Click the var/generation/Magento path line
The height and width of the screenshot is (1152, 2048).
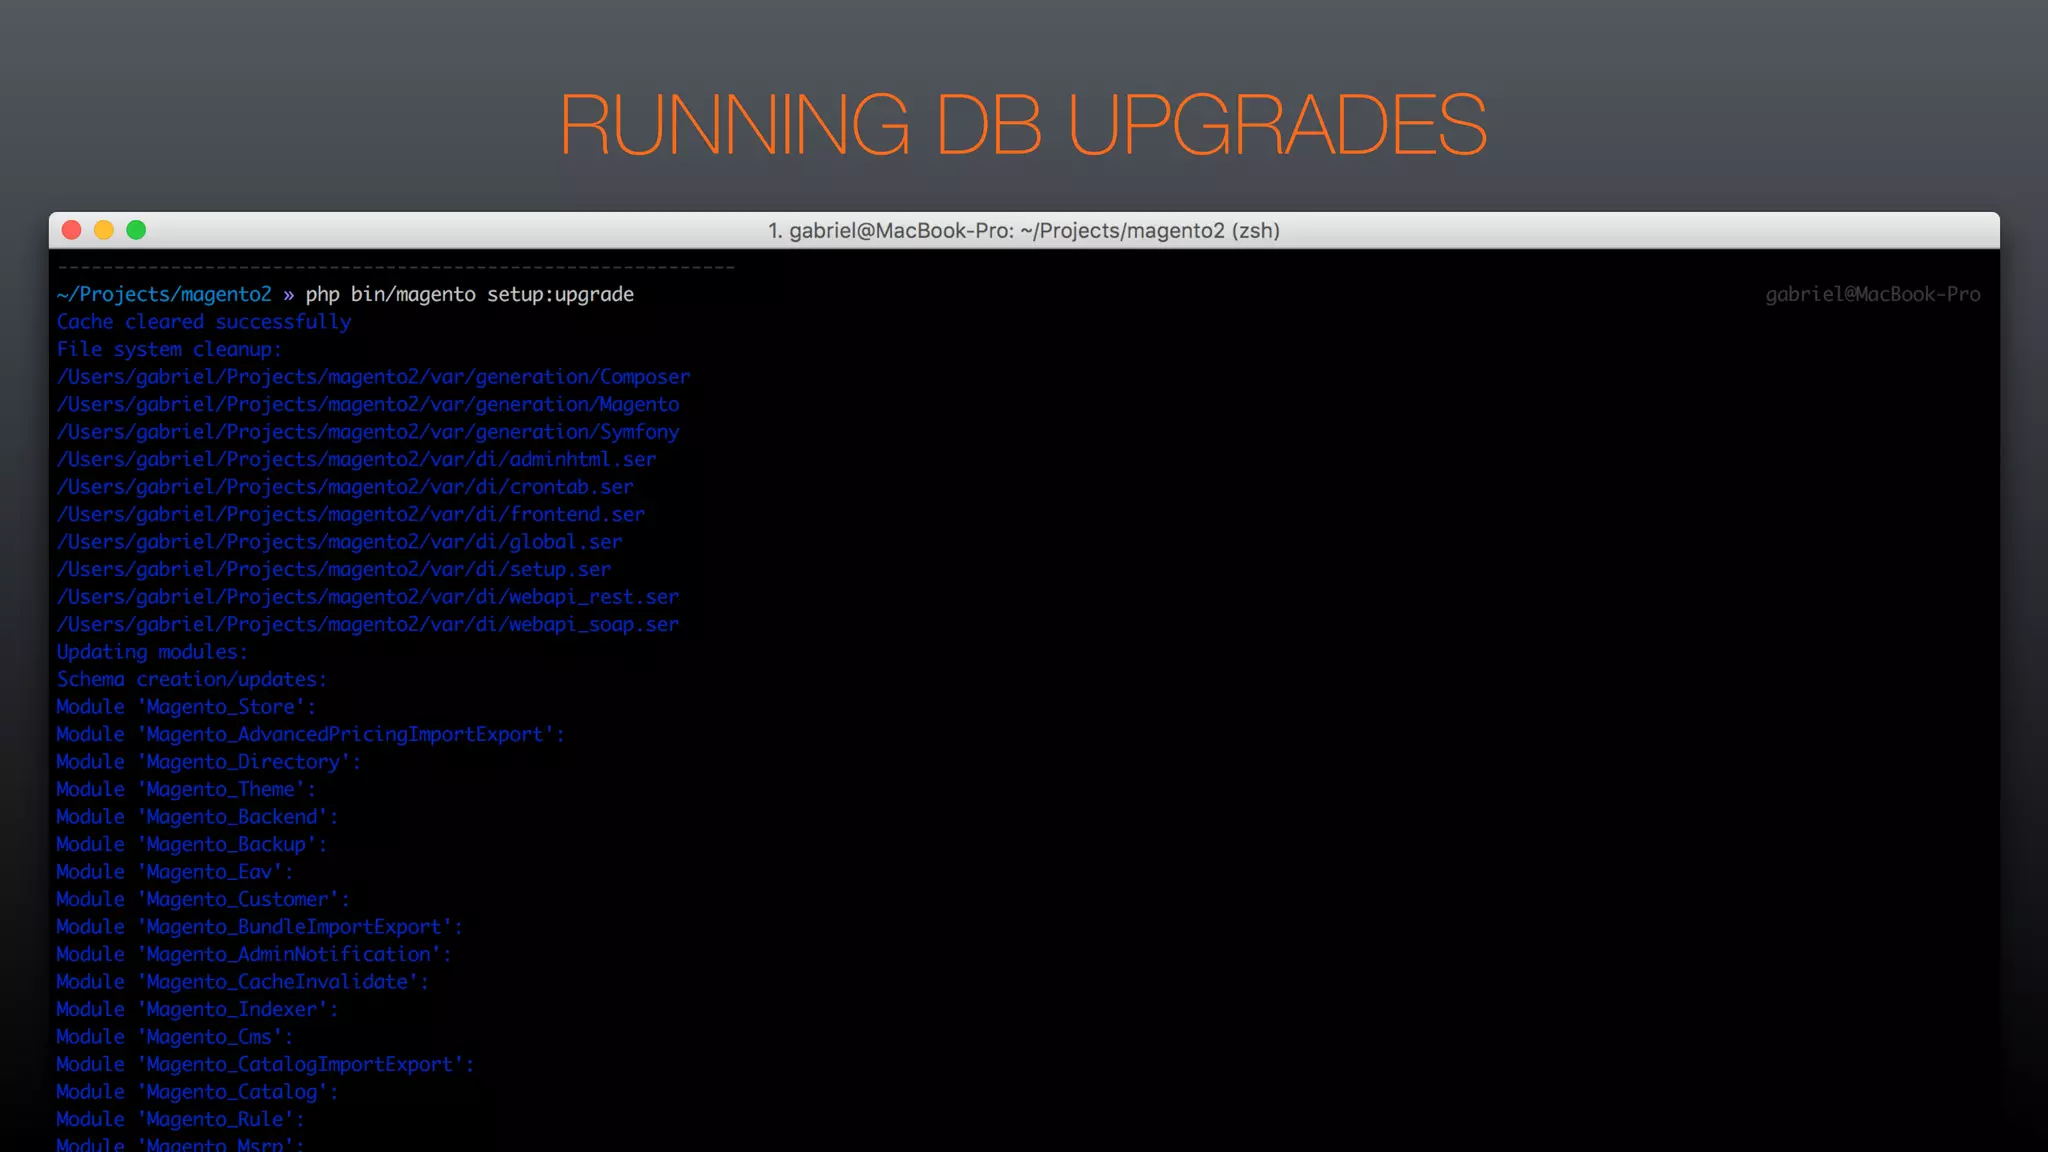pos(368,404)
